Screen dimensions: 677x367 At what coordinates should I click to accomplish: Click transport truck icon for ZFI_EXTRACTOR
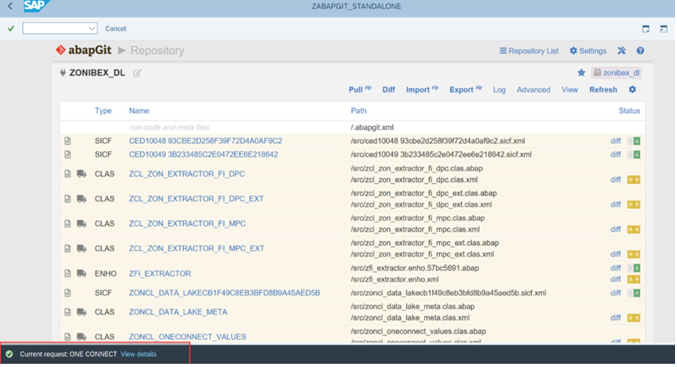[82, 274]
